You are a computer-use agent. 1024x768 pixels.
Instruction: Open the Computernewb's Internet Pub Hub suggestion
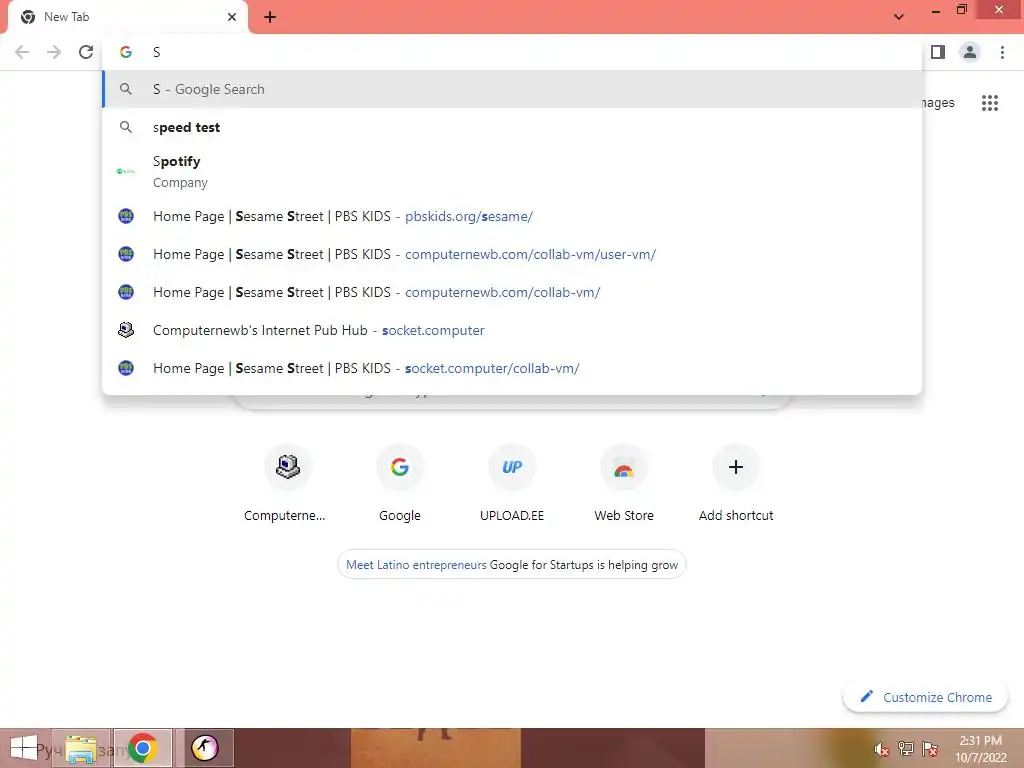point(512,330)
